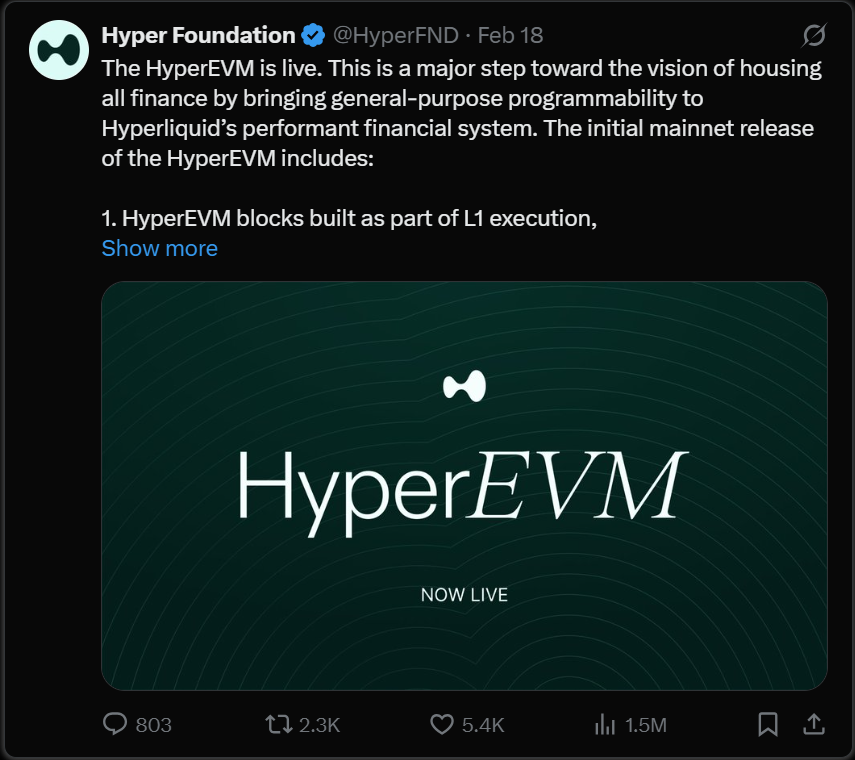Click the 2.3K reposts count
The height and width of the screenshot is (760, 855).
point(320,725)
